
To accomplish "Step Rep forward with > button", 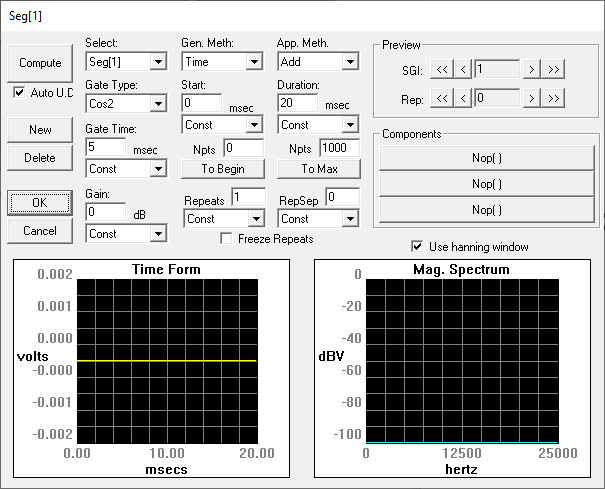I will 532,98.
